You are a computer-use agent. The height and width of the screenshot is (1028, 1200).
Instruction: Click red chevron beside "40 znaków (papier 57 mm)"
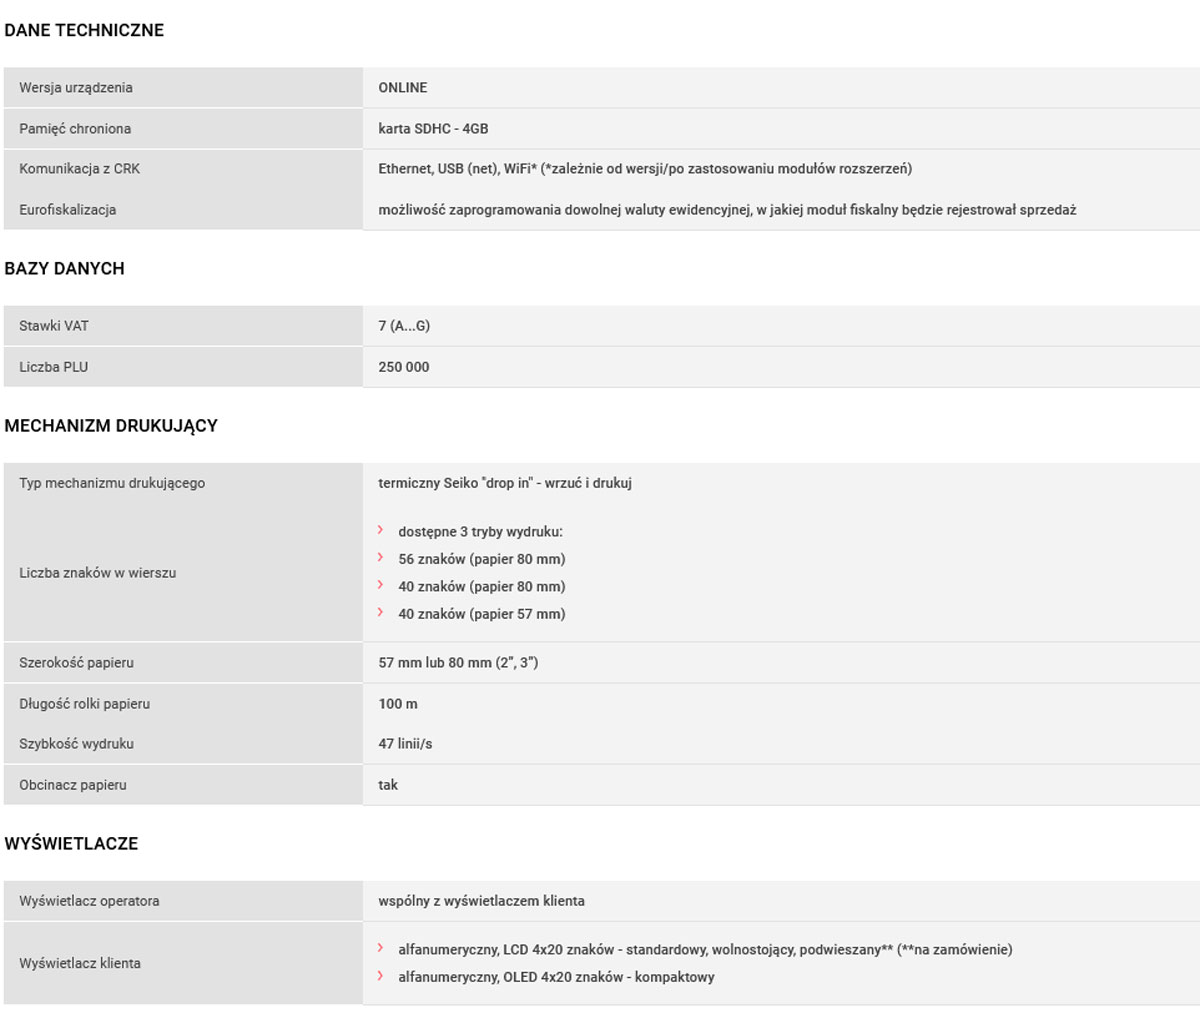(381, 613)
